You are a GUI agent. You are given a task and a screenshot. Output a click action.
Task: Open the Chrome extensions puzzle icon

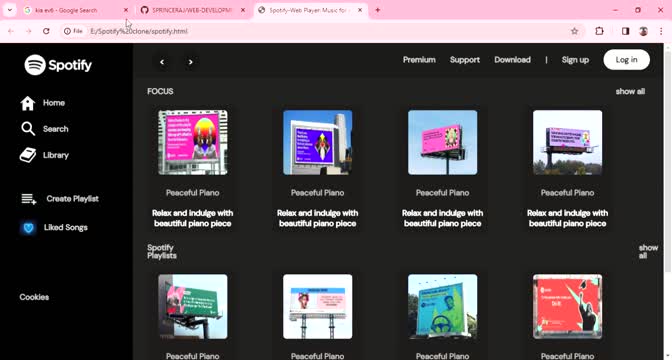pyautogui.click(x=599, y=31)
